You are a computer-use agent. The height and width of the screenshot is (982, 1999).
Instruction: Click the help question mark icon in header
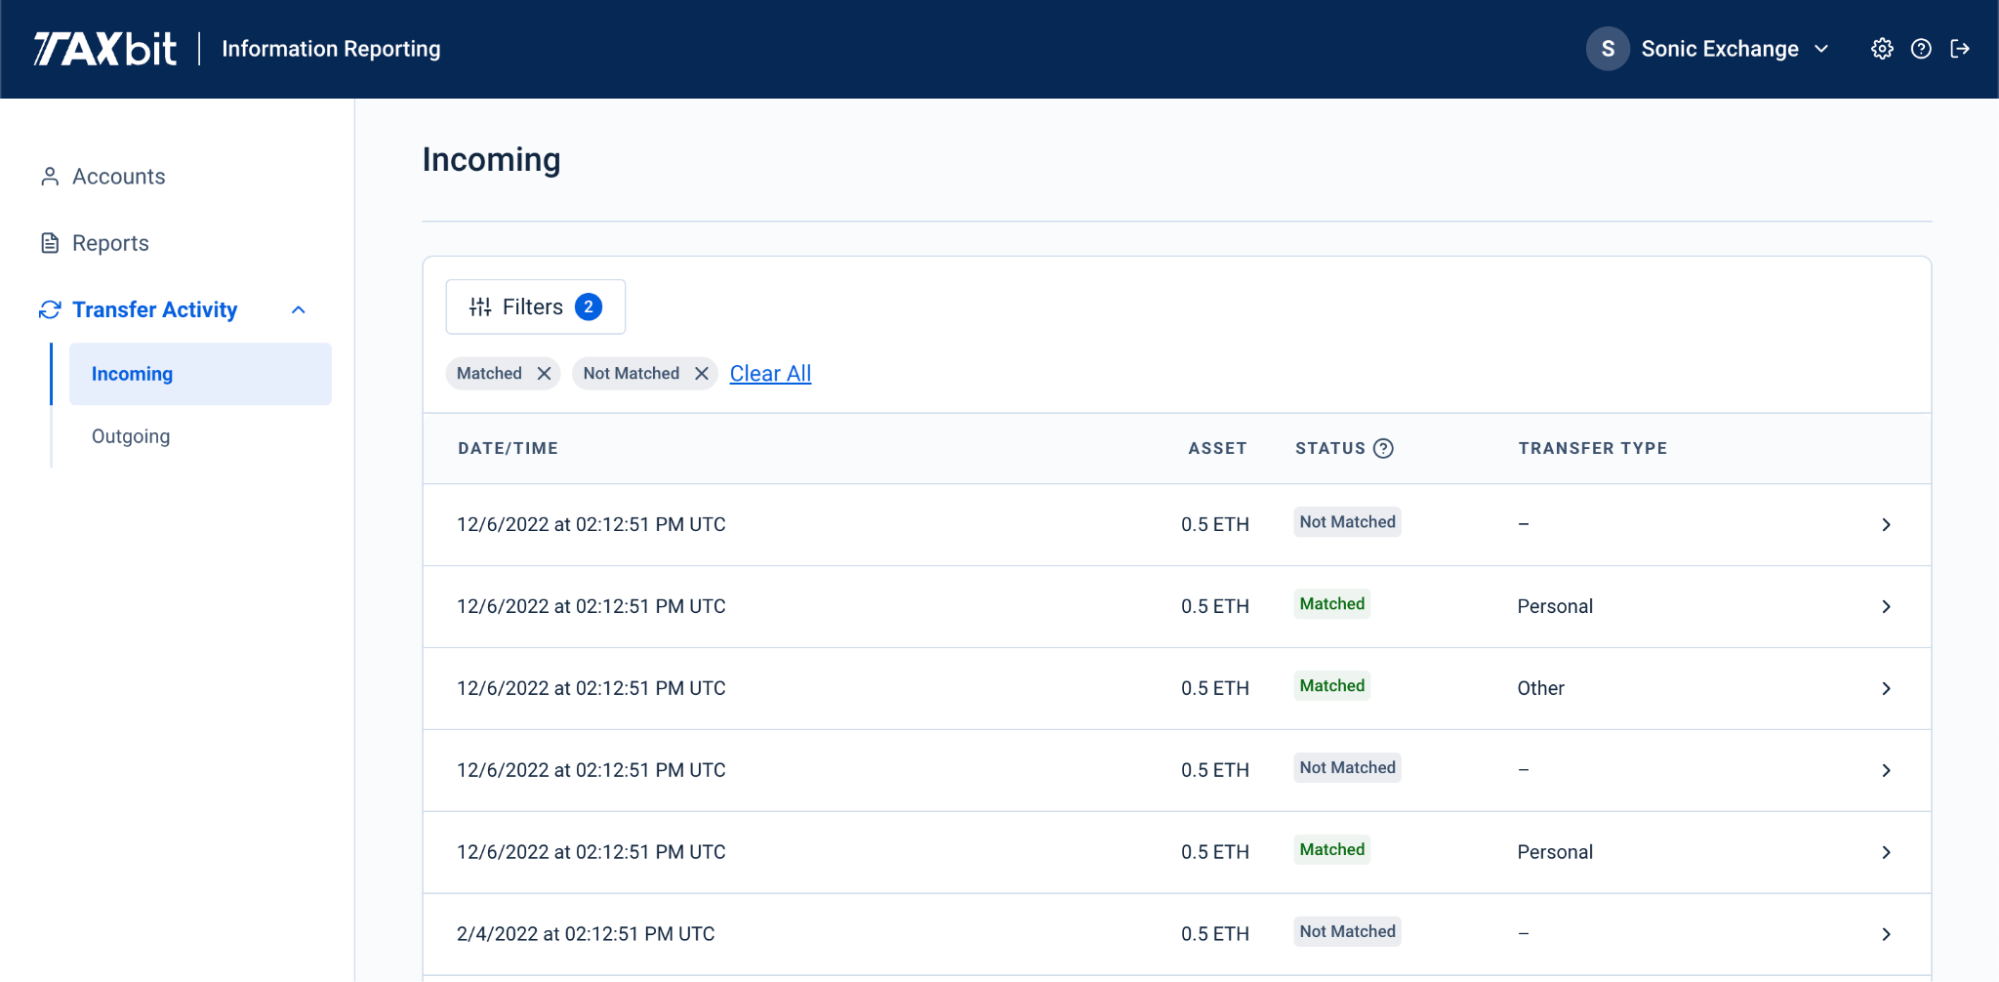1920,49
